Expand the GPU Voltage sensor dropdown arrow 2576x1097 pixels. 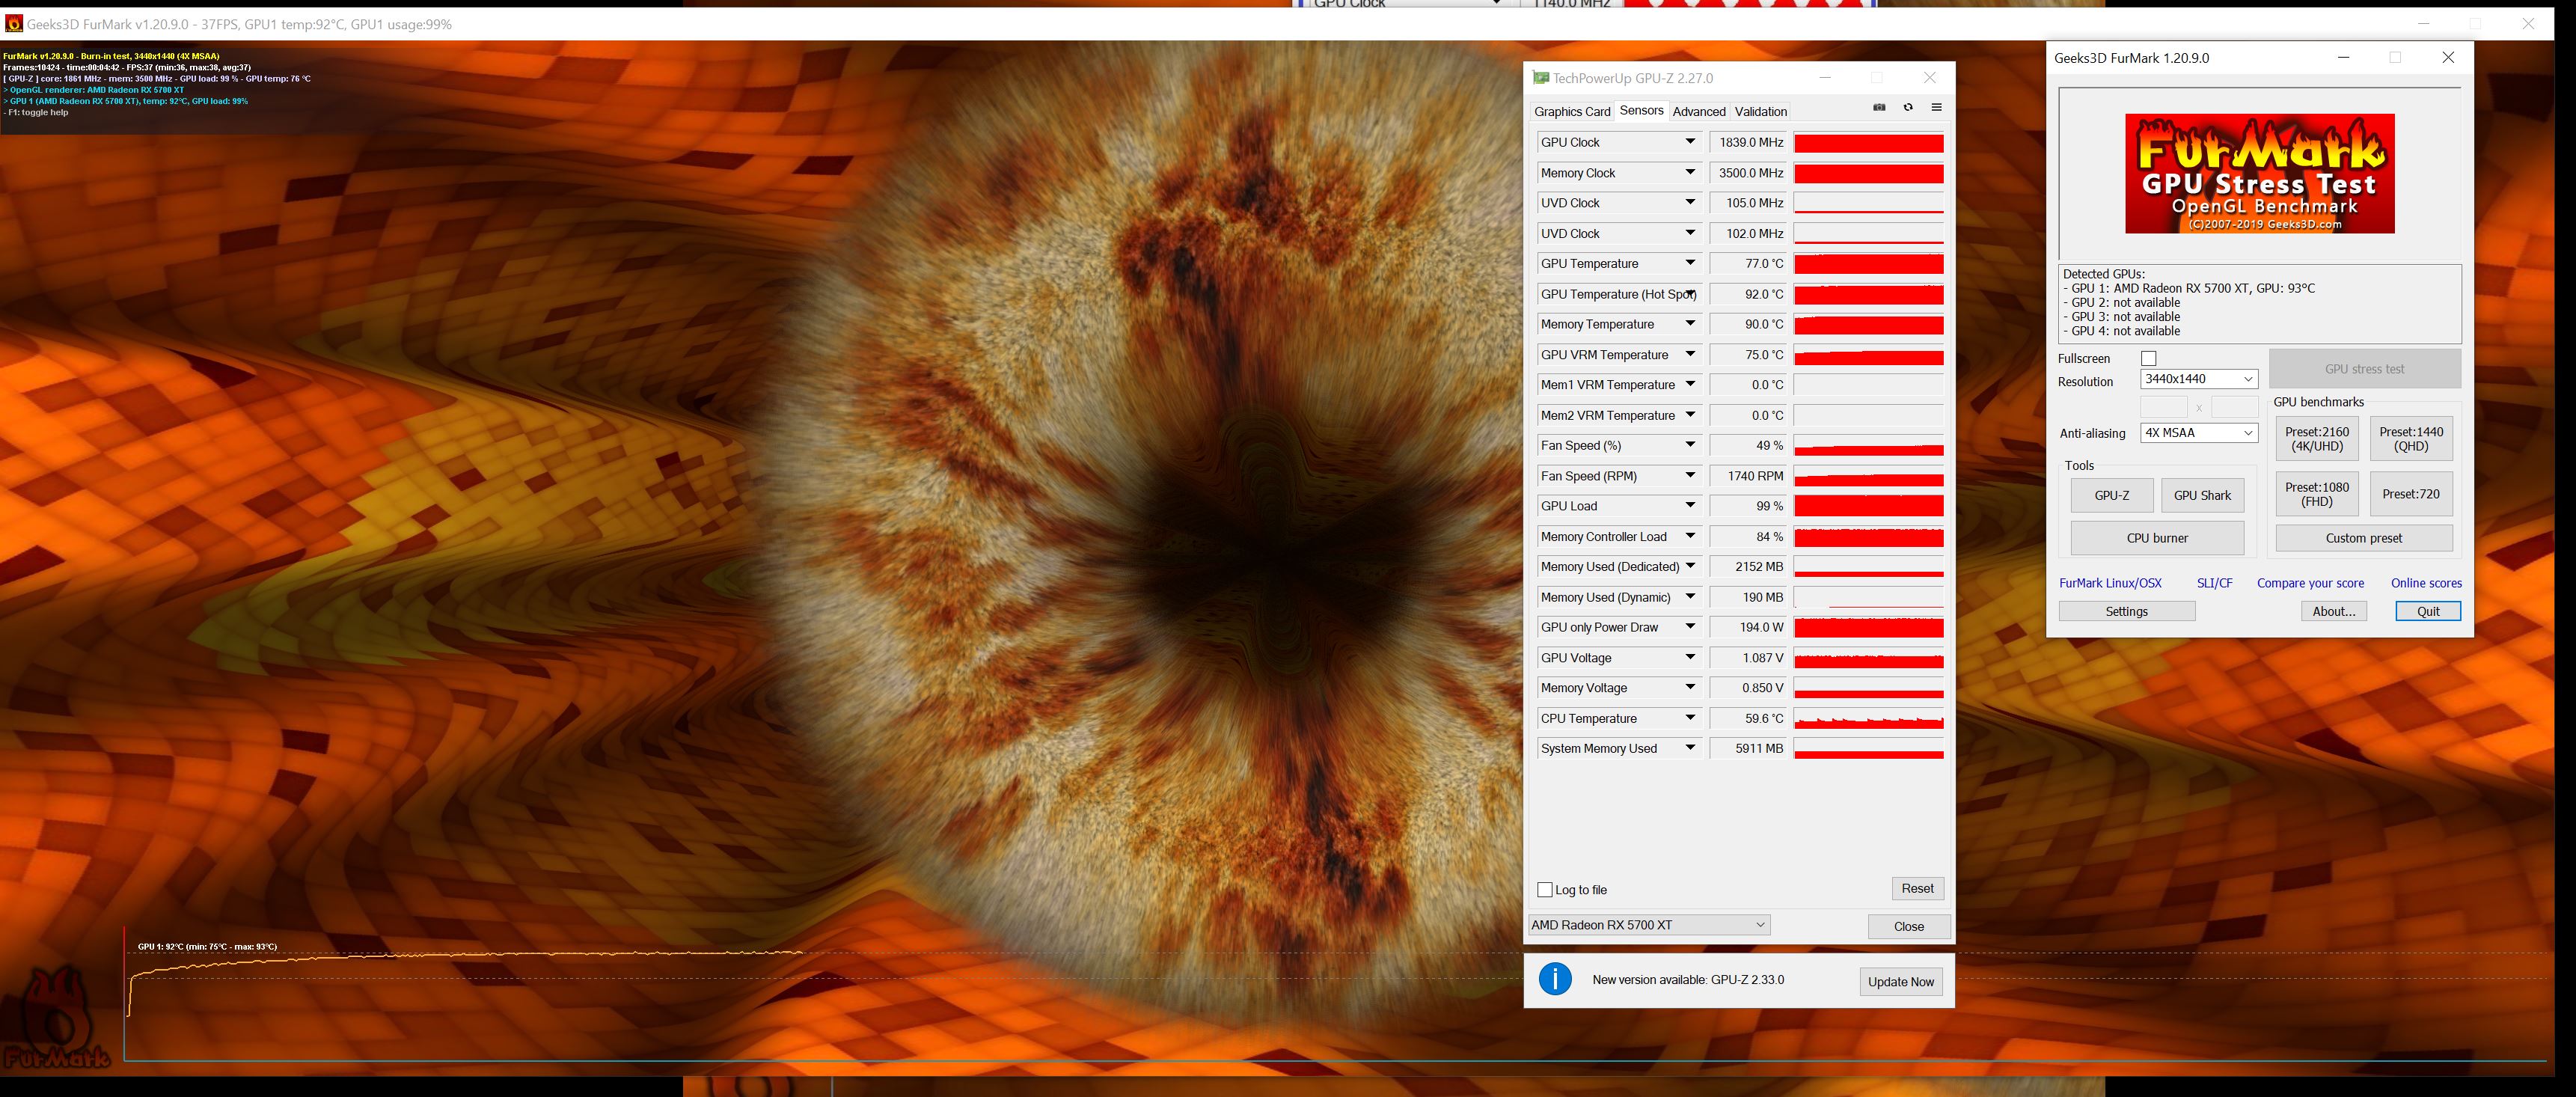[1690, 657]
